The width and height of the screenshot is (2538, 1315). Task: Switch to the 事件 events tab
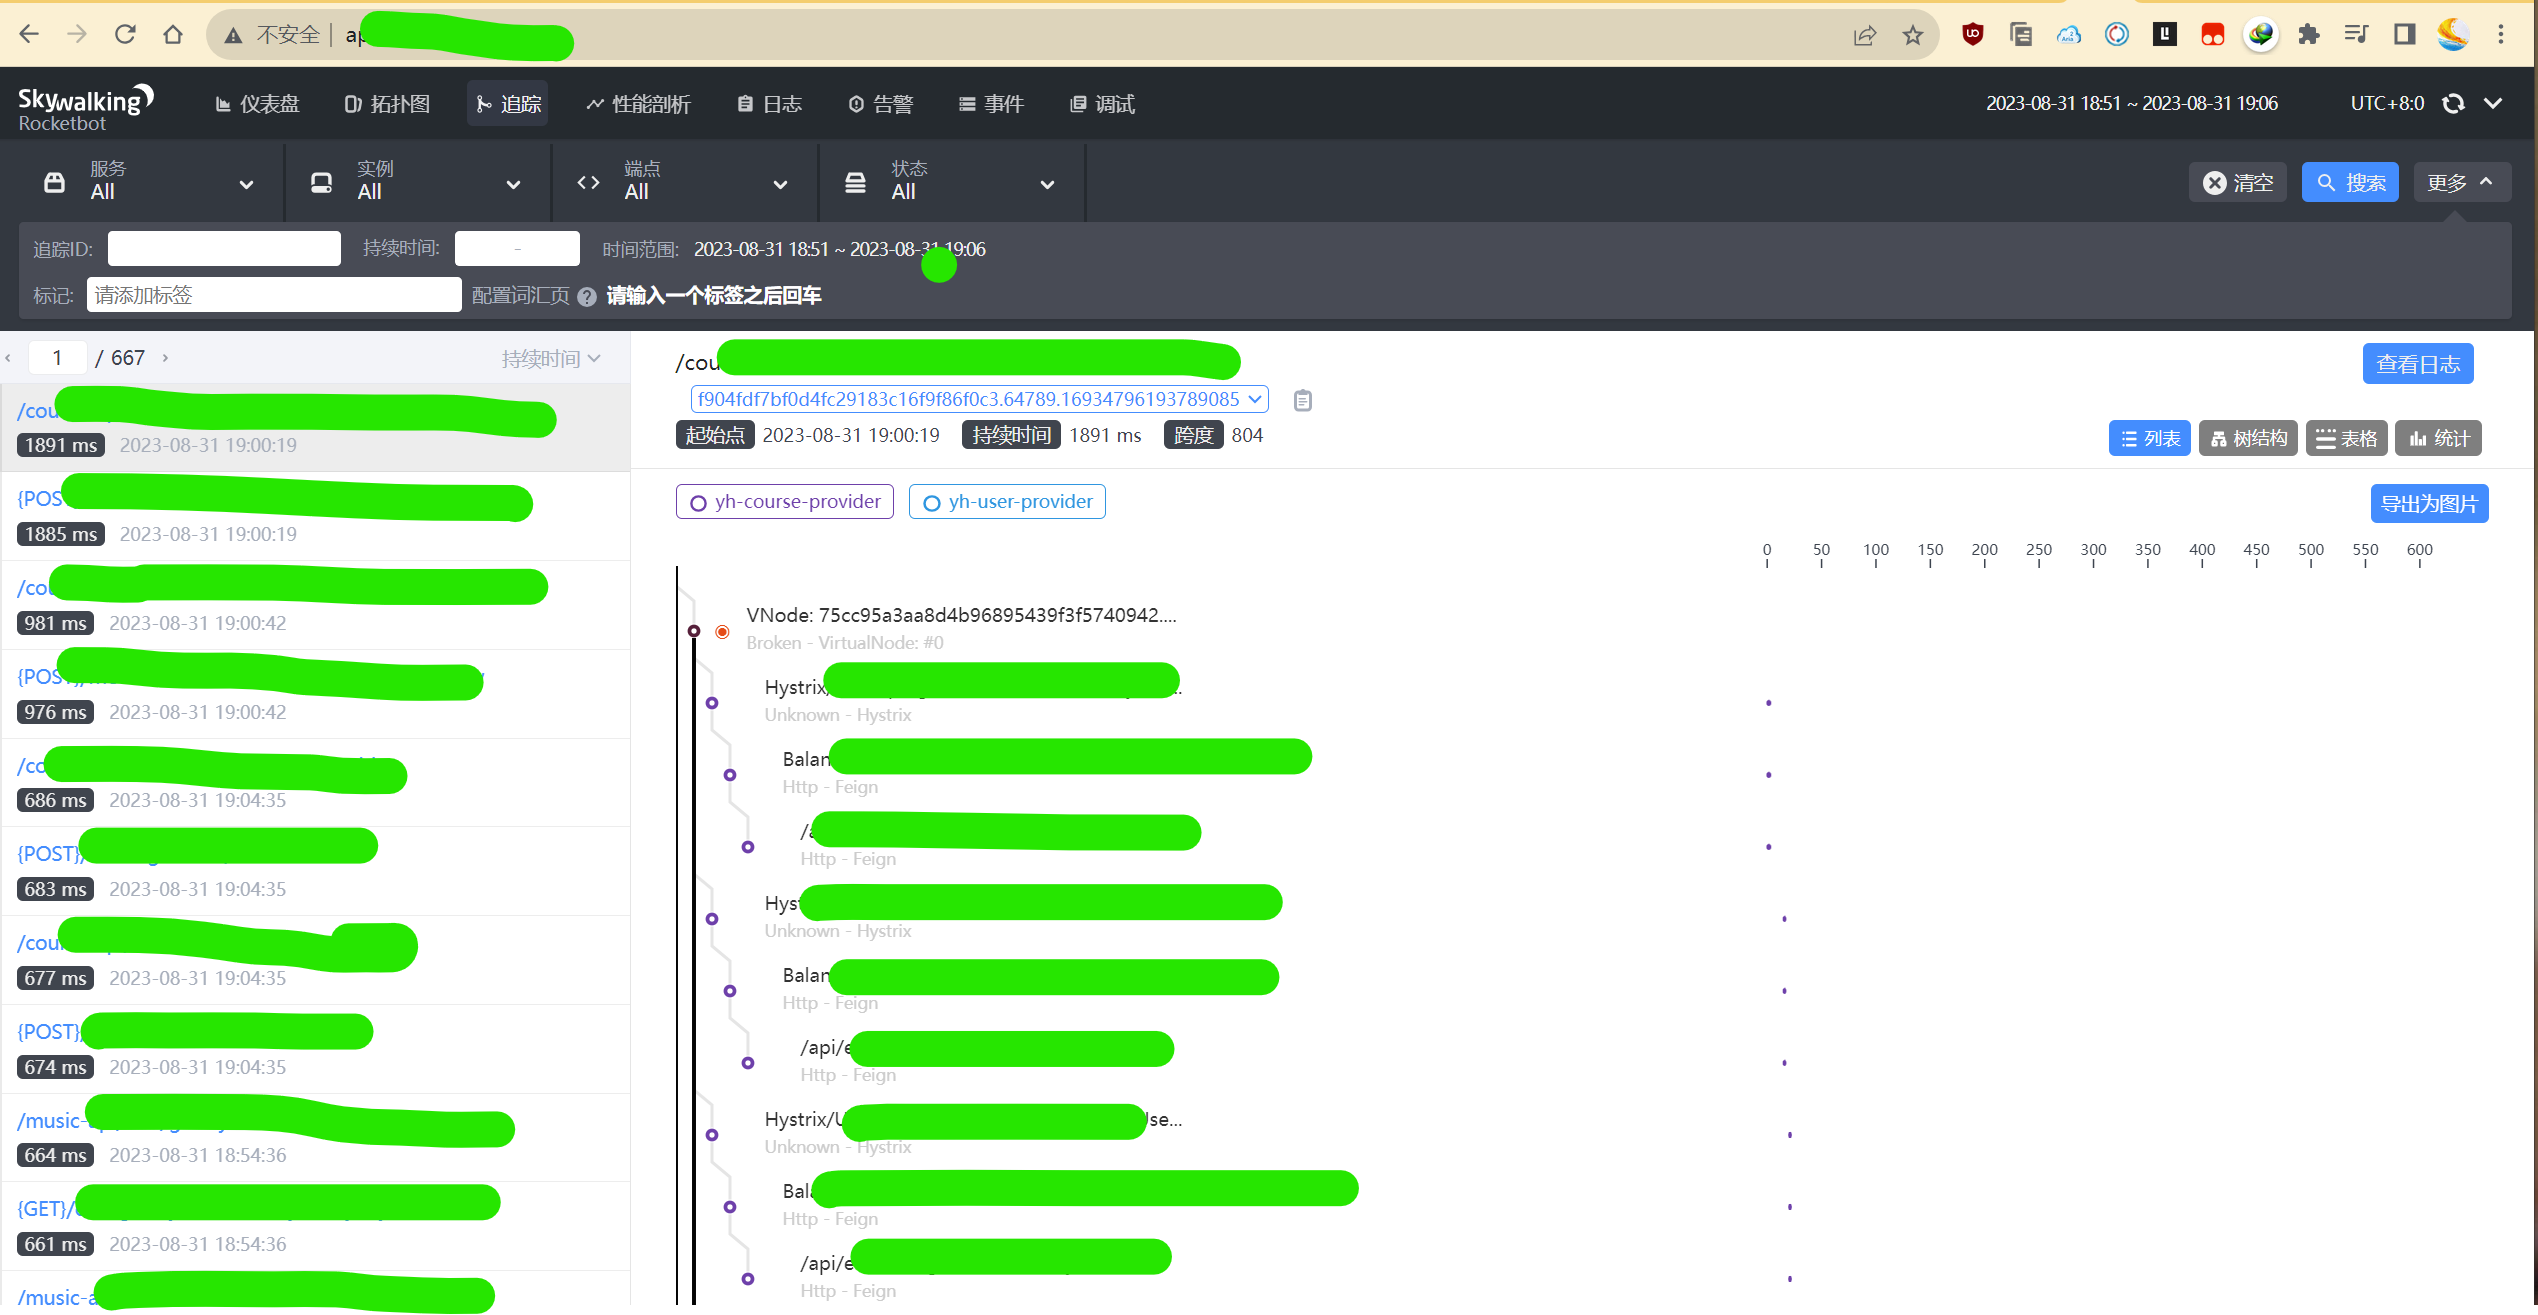point(991,104)
